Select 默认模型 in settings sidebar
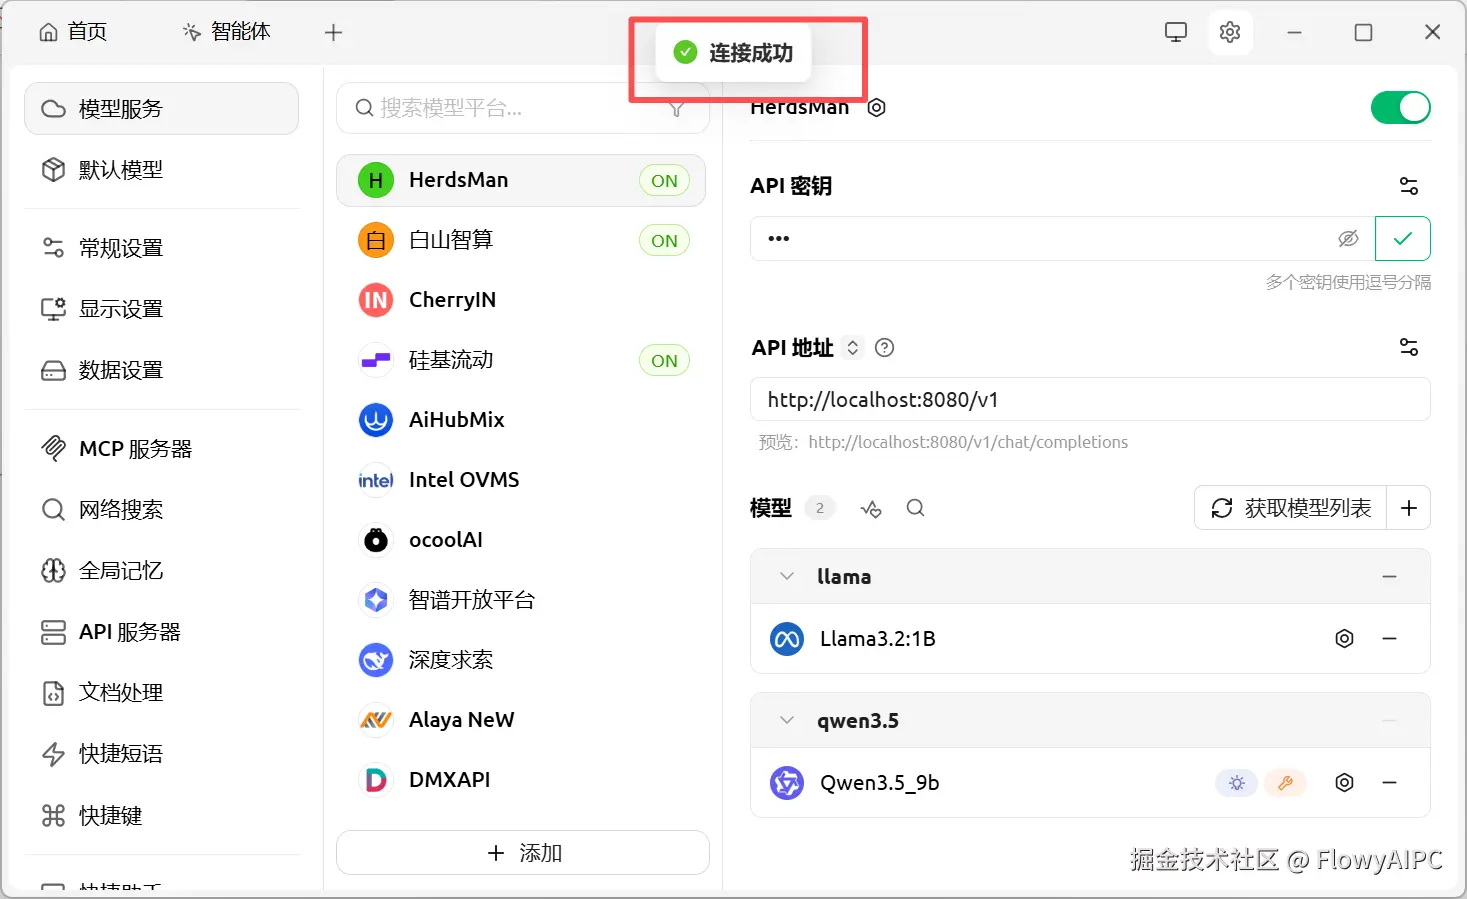Viewport: 1467px width, 899px height. 161,170
